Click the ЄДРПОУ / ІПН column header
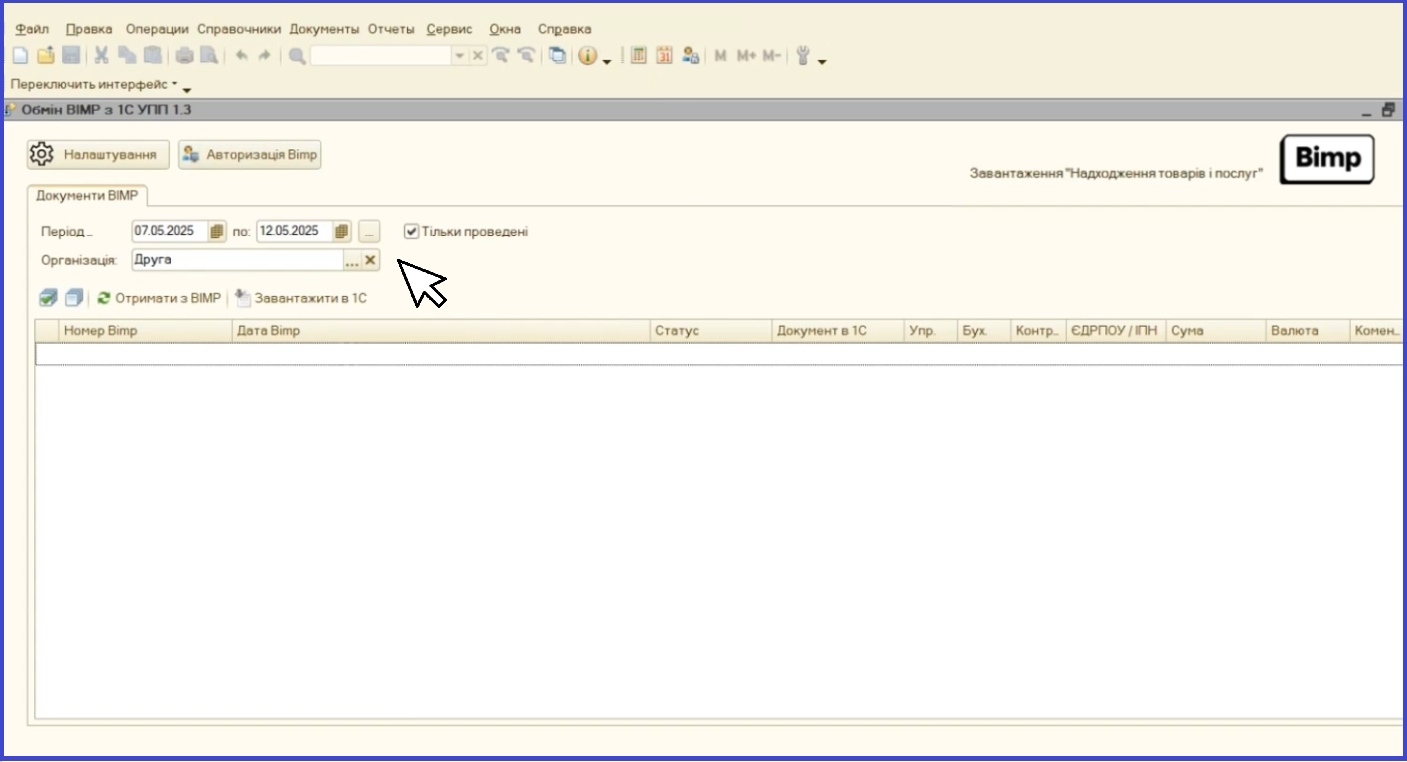The image size is (1407, 762). click(1114, 331)
